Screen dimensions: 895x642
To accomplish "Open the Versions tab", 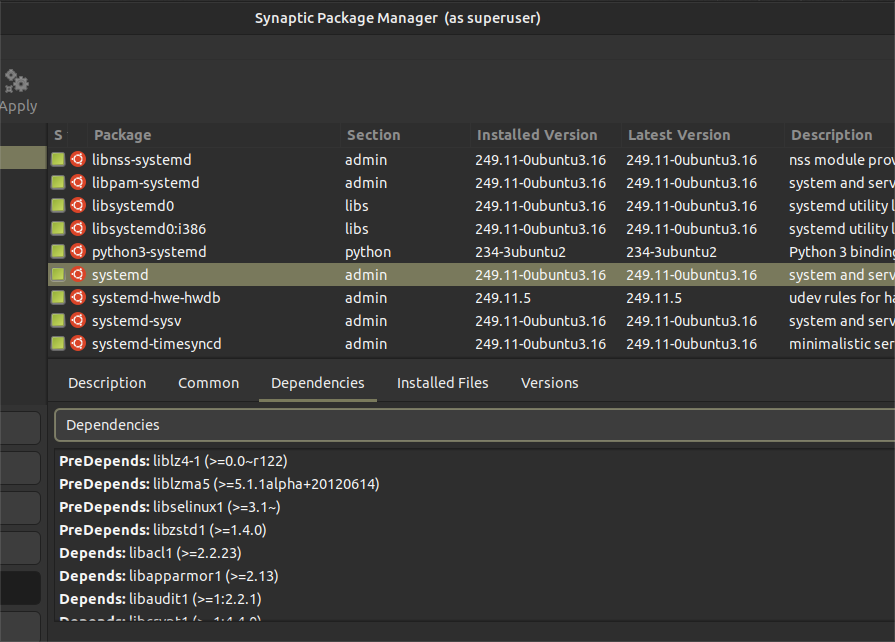I will point(549,383).
